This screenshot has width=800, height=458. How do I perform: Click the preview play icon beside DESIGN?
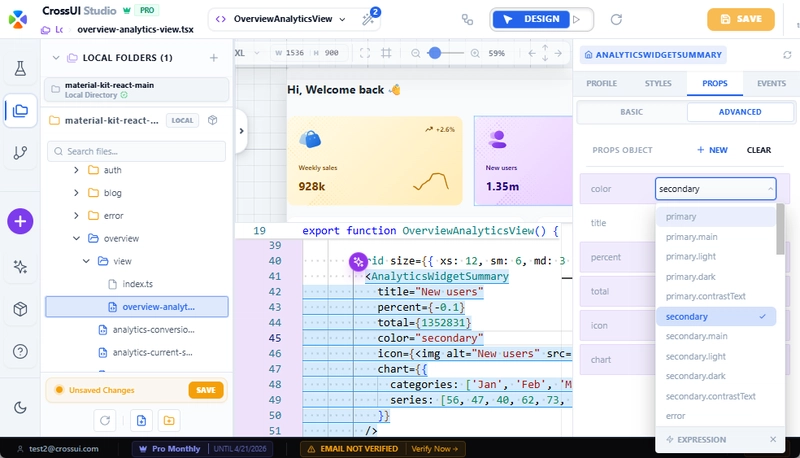577,19
